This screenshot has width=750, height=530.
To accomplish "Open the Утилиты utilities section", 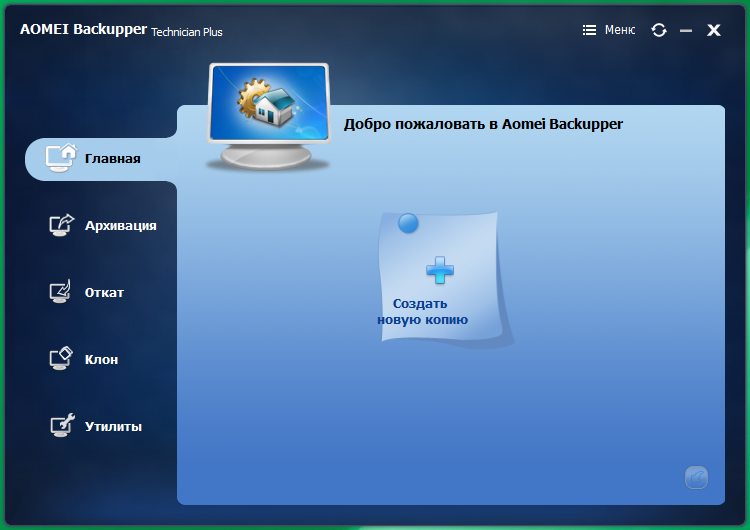I will tap(96, 426).
